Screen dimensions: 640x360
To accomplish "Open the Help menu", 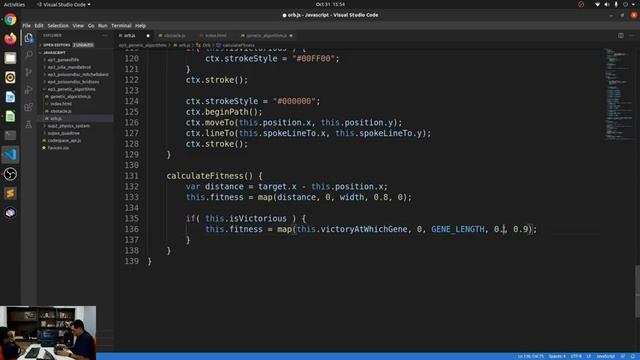I will point(140,26).
